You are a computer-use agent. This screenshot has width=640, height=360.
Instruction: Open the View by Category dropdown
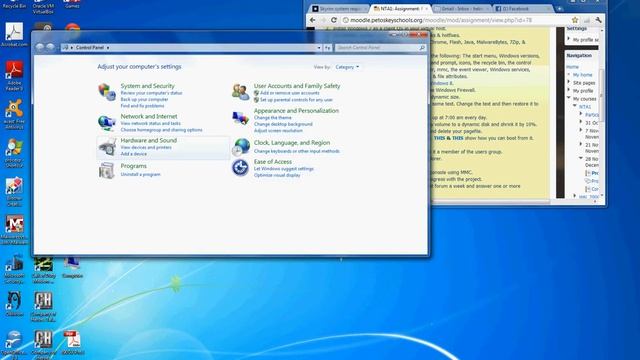(x=347, y=67)
